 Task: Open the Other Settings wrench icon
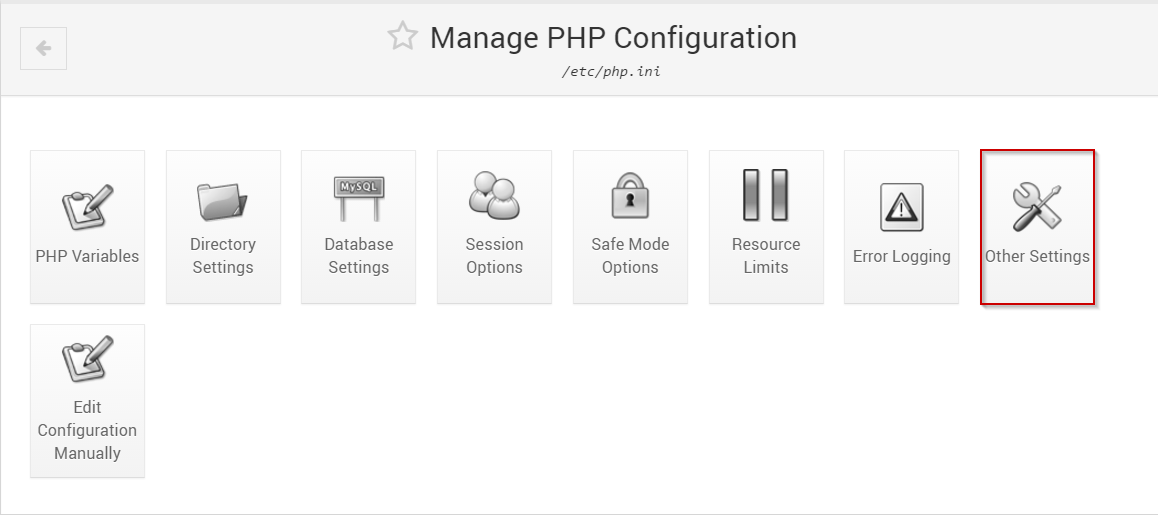[x=1037, y=208]
